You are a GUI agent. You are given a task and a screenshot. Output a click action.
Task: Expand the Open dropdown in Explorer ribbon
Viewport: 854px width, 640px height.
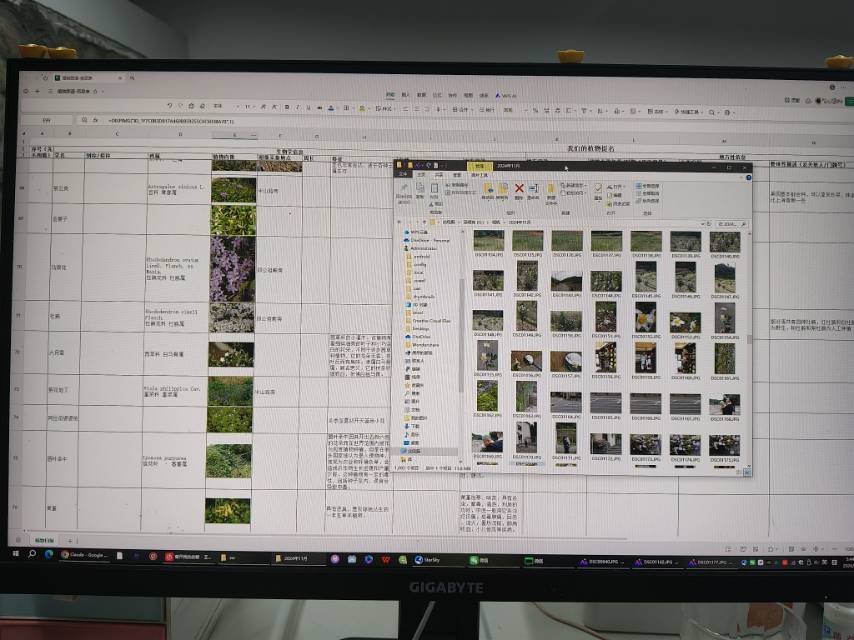[617, 186]
